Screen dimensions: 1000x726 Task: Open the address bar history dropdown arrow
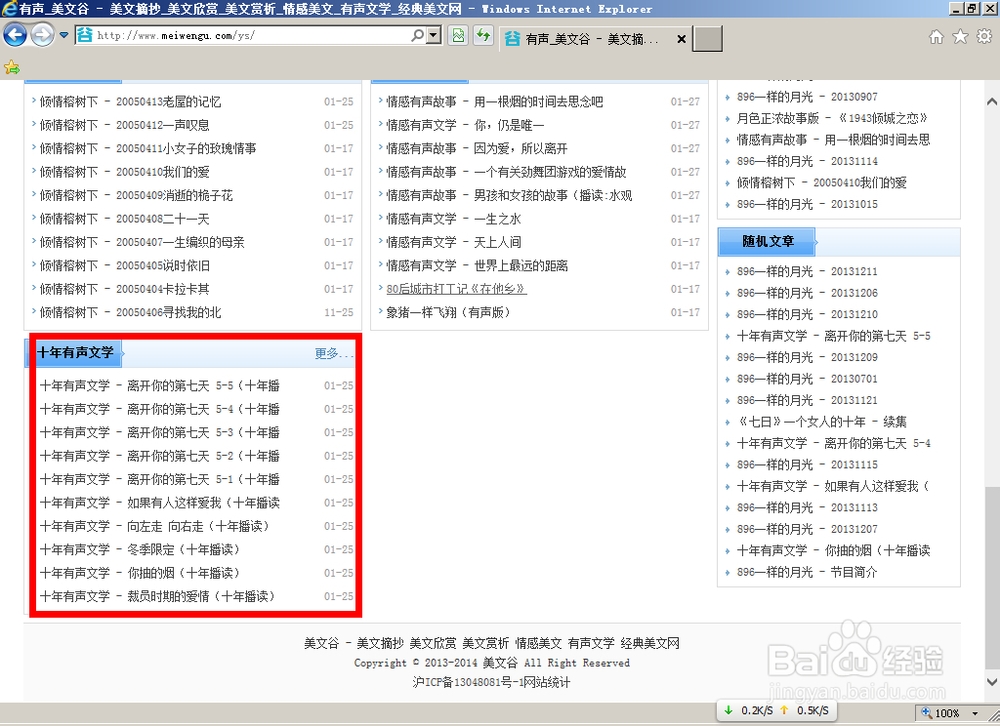point(434,35)
